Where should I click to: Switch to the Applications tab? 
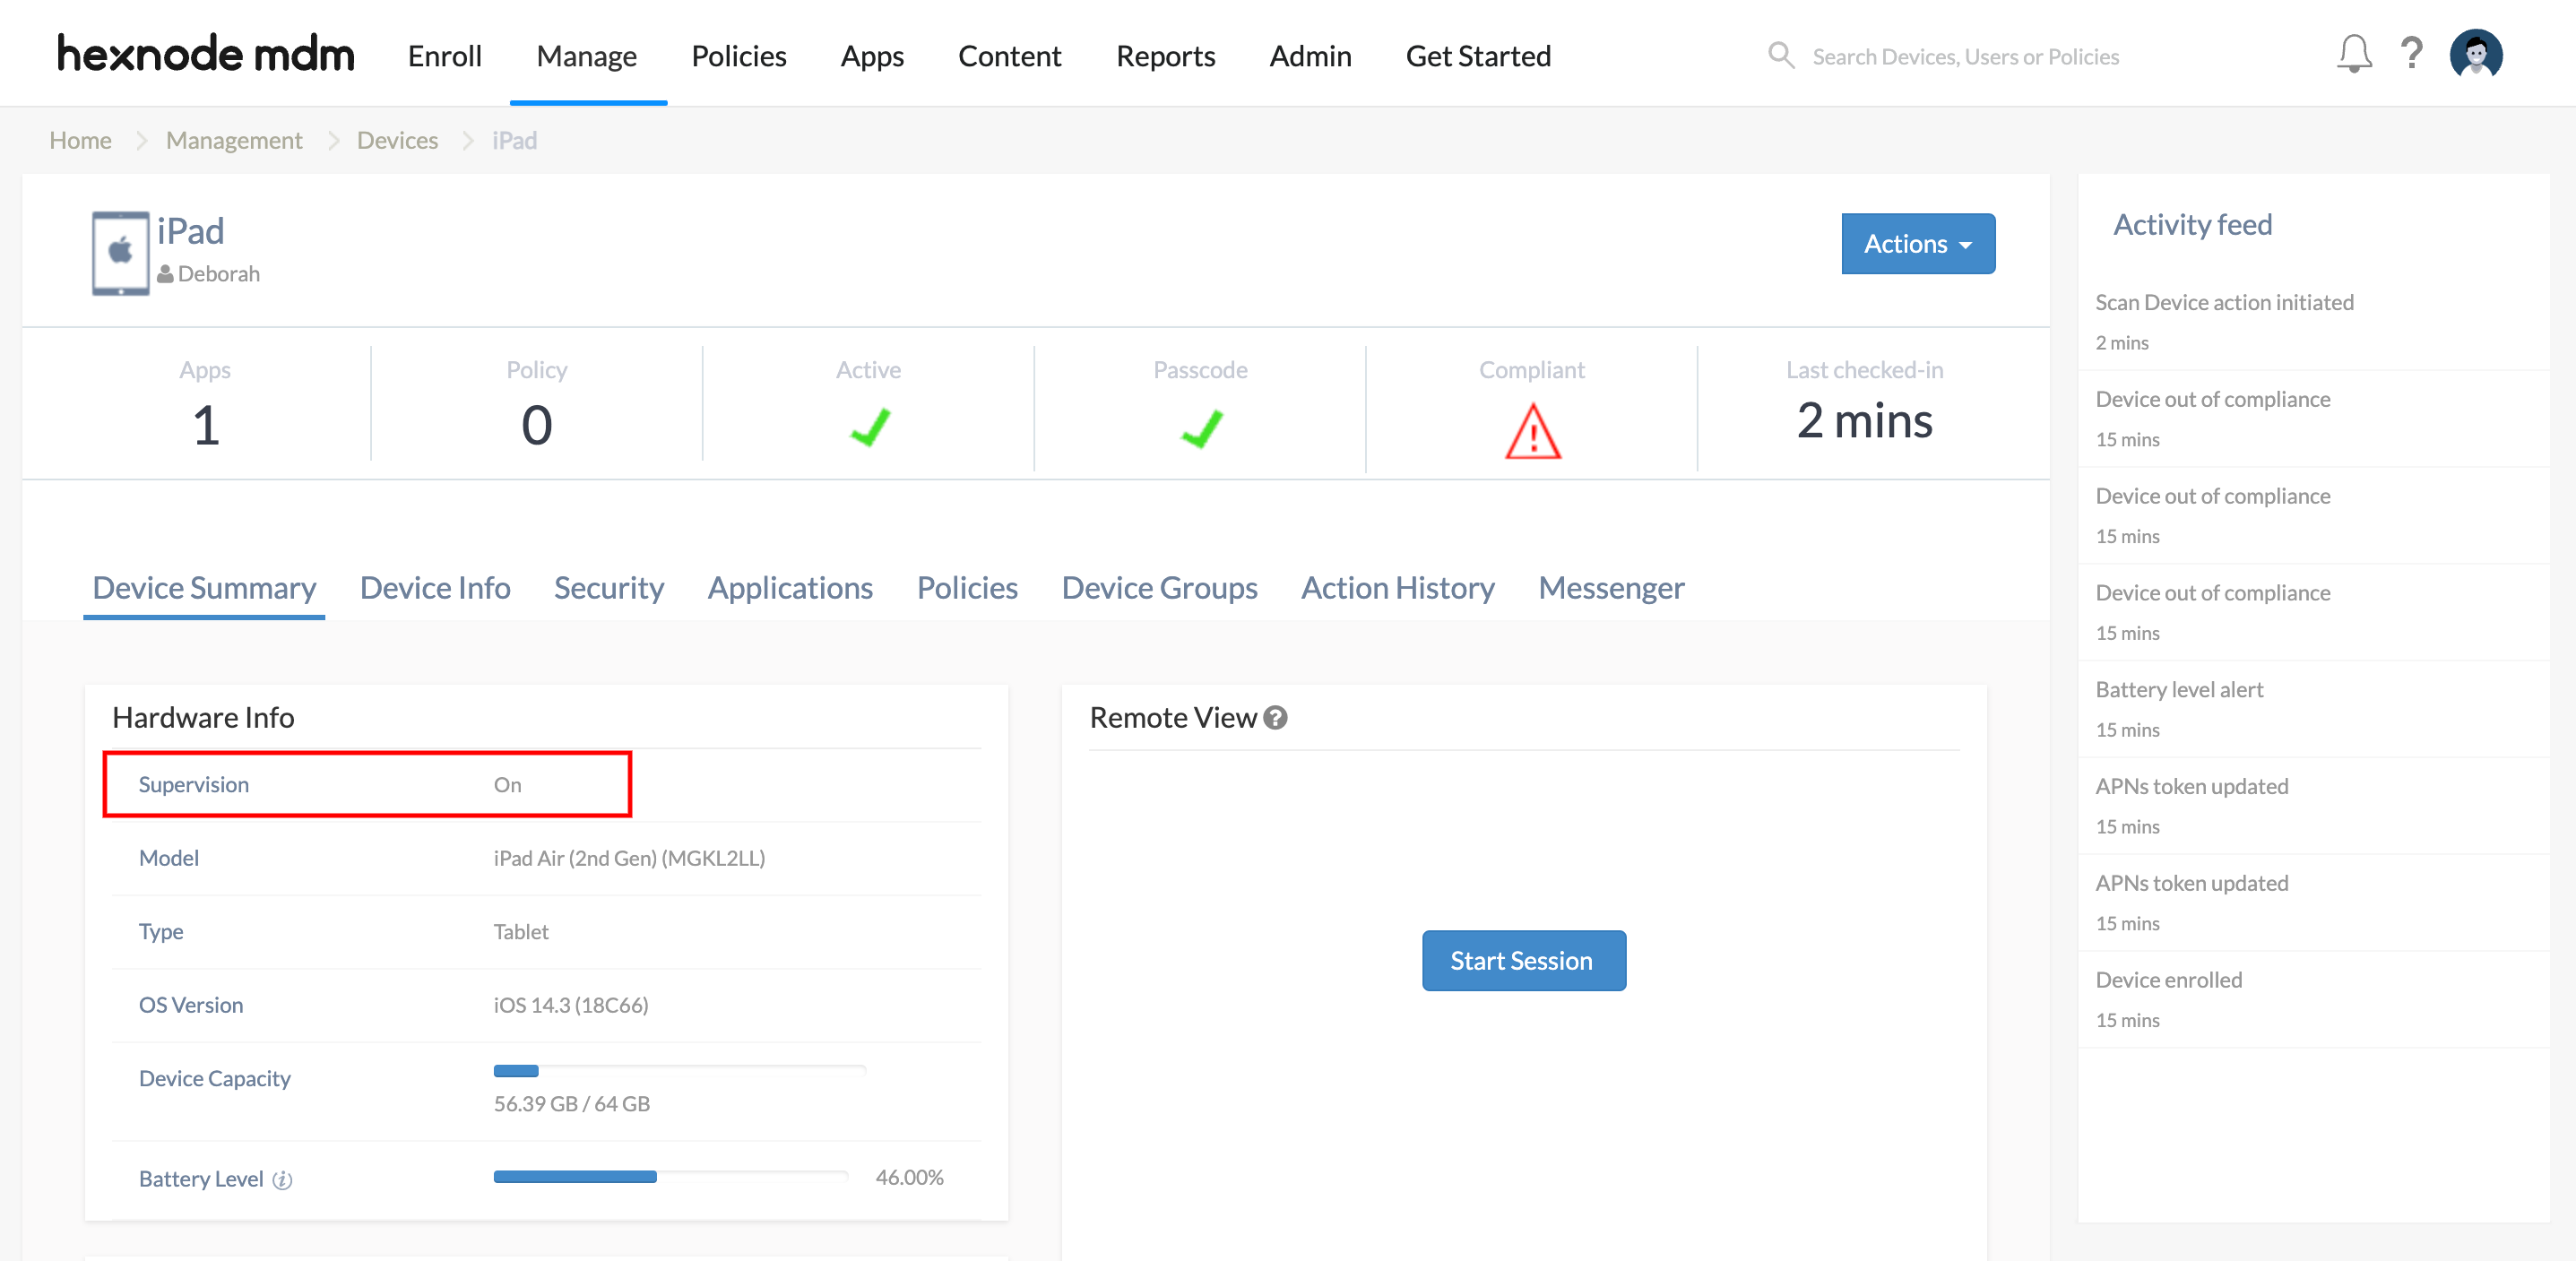click(790, 588)
